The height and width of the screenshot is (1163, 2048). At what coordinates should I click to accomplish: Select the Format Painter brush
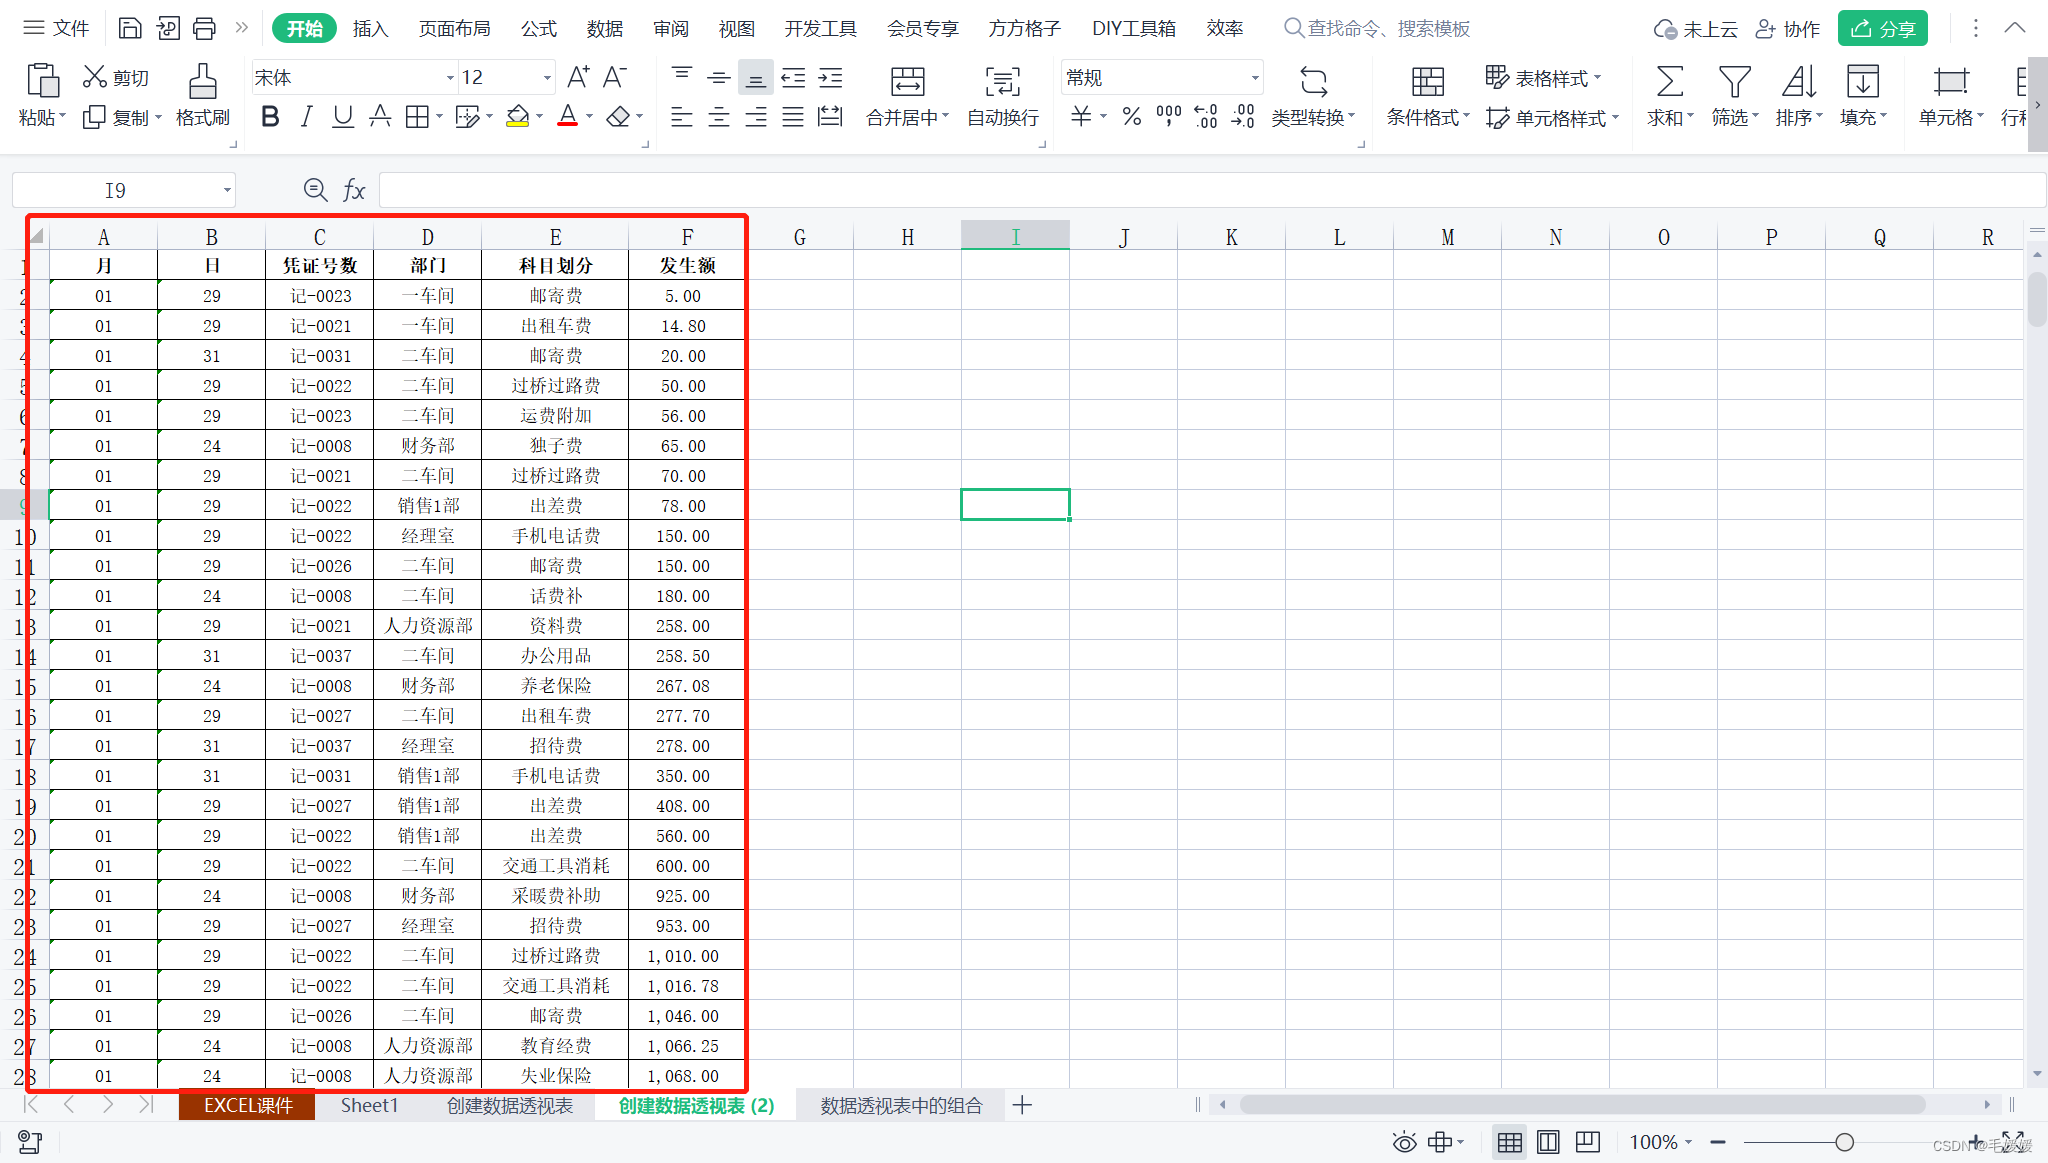click(203, 81)
